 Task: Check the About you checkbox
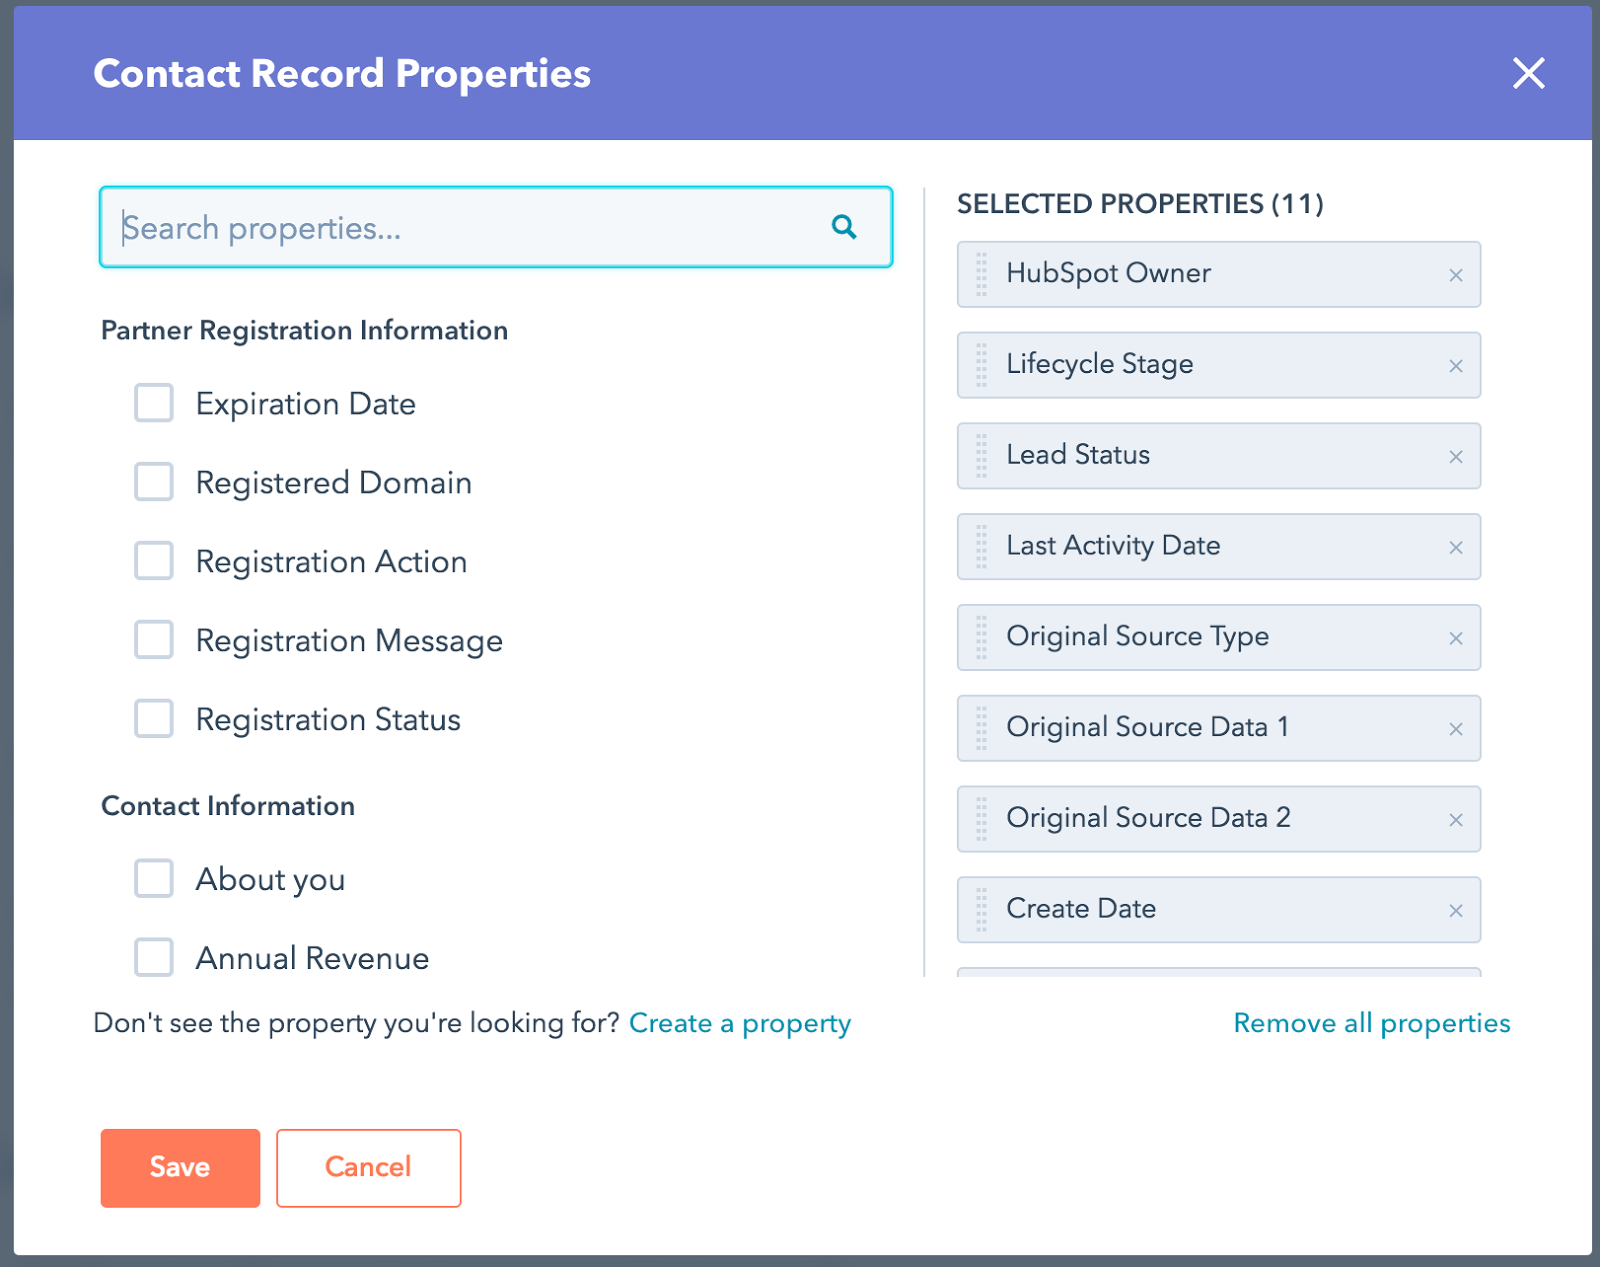tap(154, 879)
